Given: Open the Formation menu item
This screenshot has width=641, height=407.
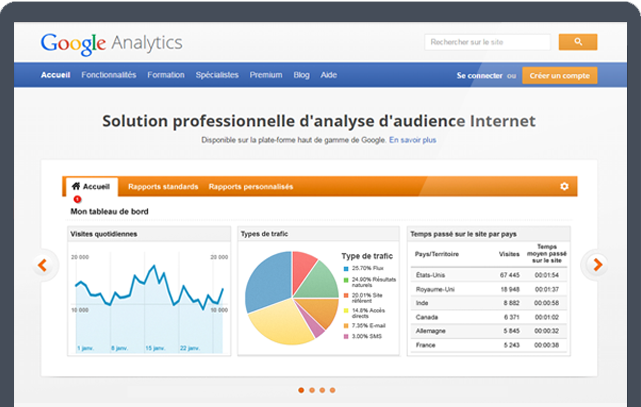Looking at the screenshot, I should click(166, 75).
